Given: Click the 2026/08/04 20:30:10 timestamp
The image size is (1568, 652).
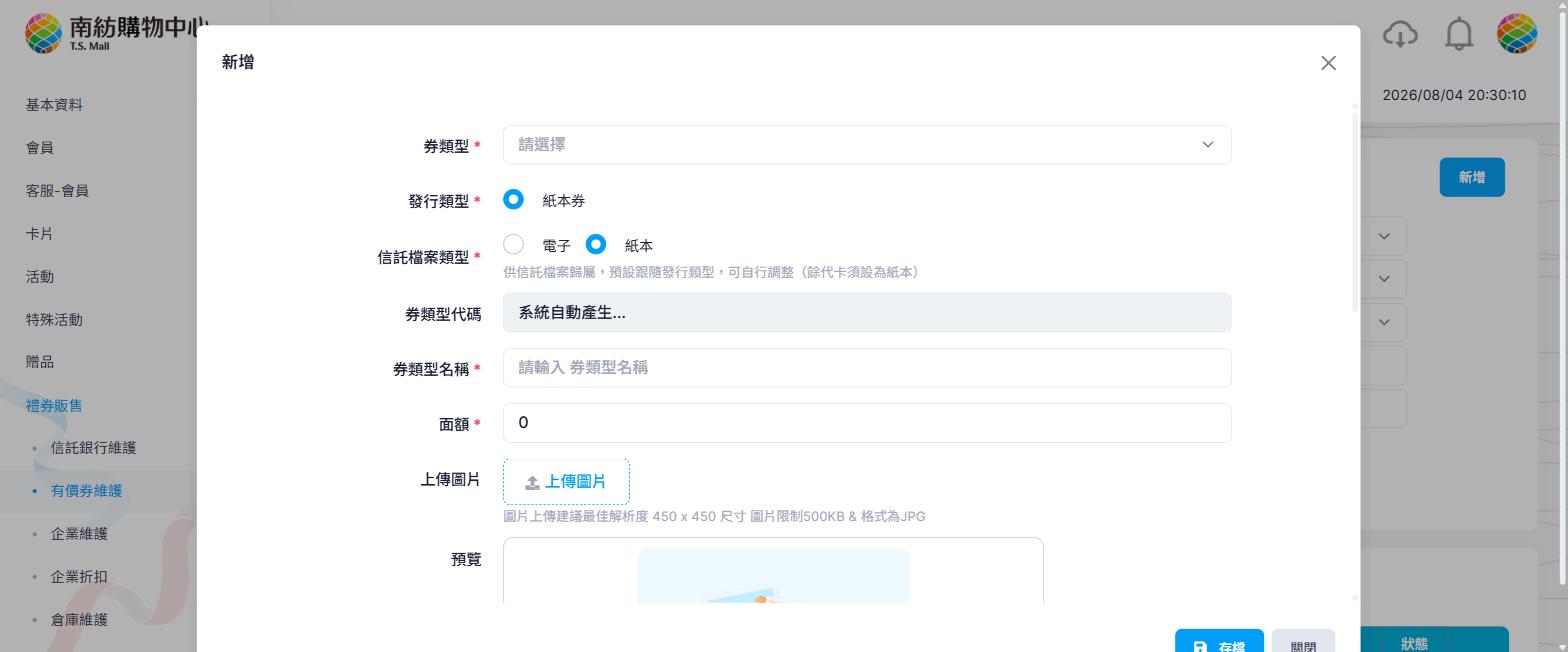Looking at the screenshot, I should click(1454, 95).
